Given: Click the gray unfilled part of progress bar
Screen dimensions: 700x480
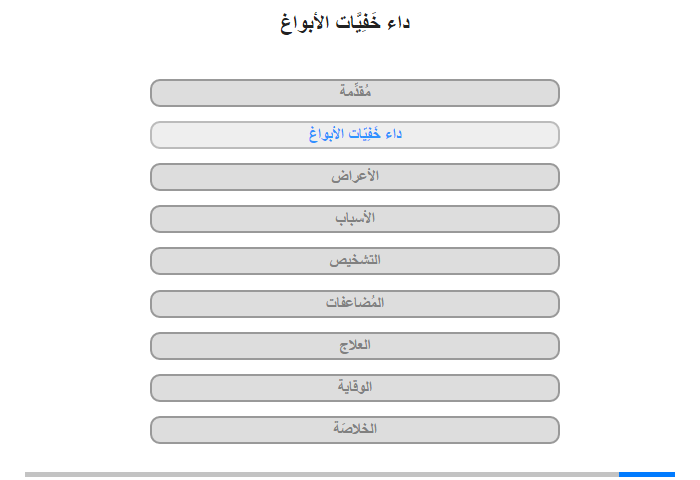Looking at the screenshot, I should click(322, 474).
